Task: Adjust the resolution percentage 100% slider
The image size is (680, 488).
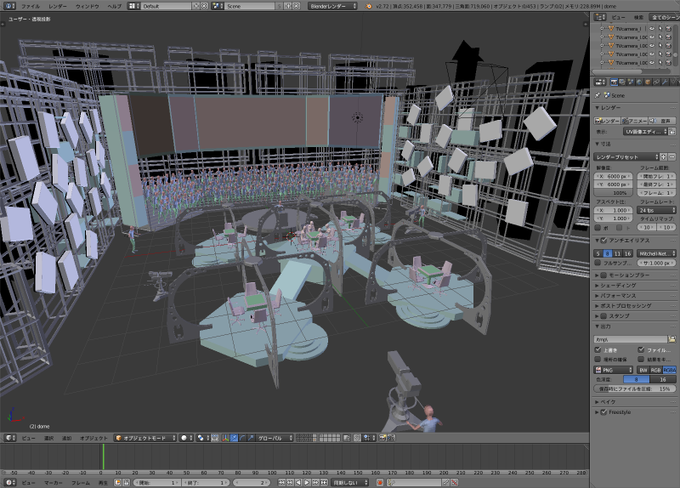Action: pyautogui.click(x=613, y=193)
